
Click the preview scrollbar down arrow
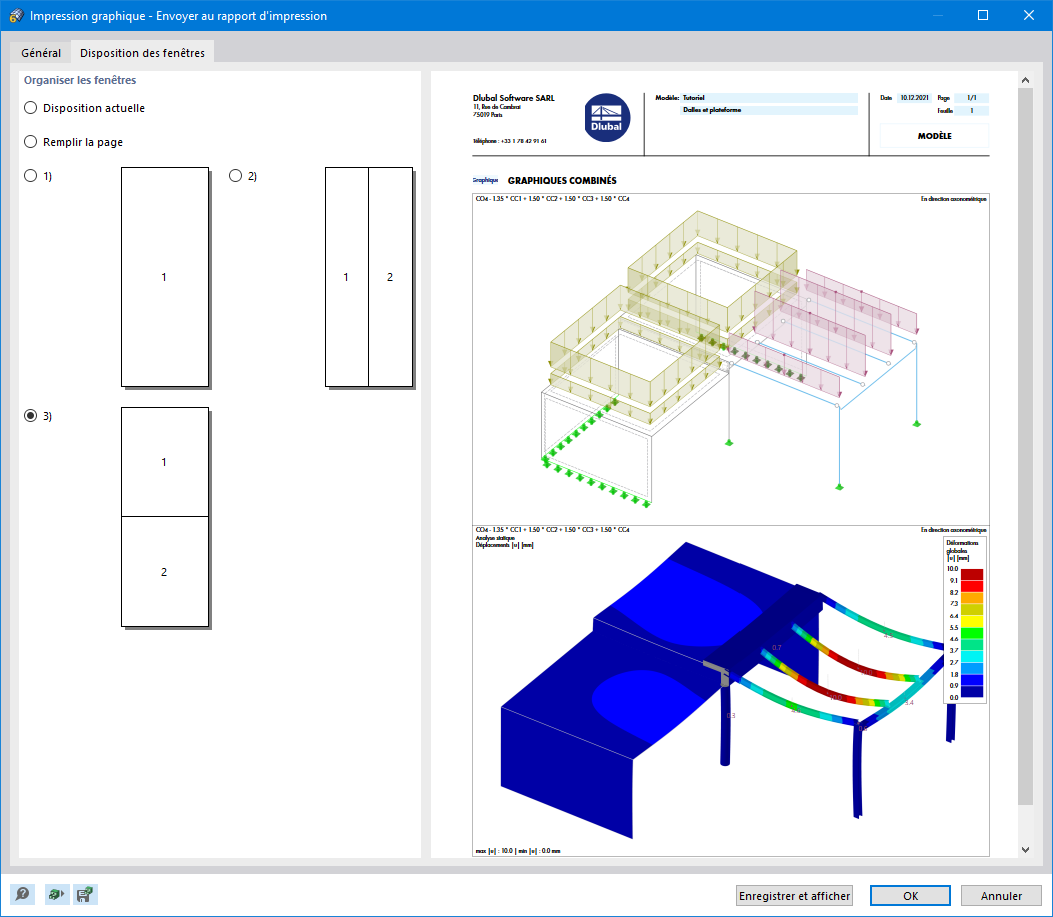1025,850
